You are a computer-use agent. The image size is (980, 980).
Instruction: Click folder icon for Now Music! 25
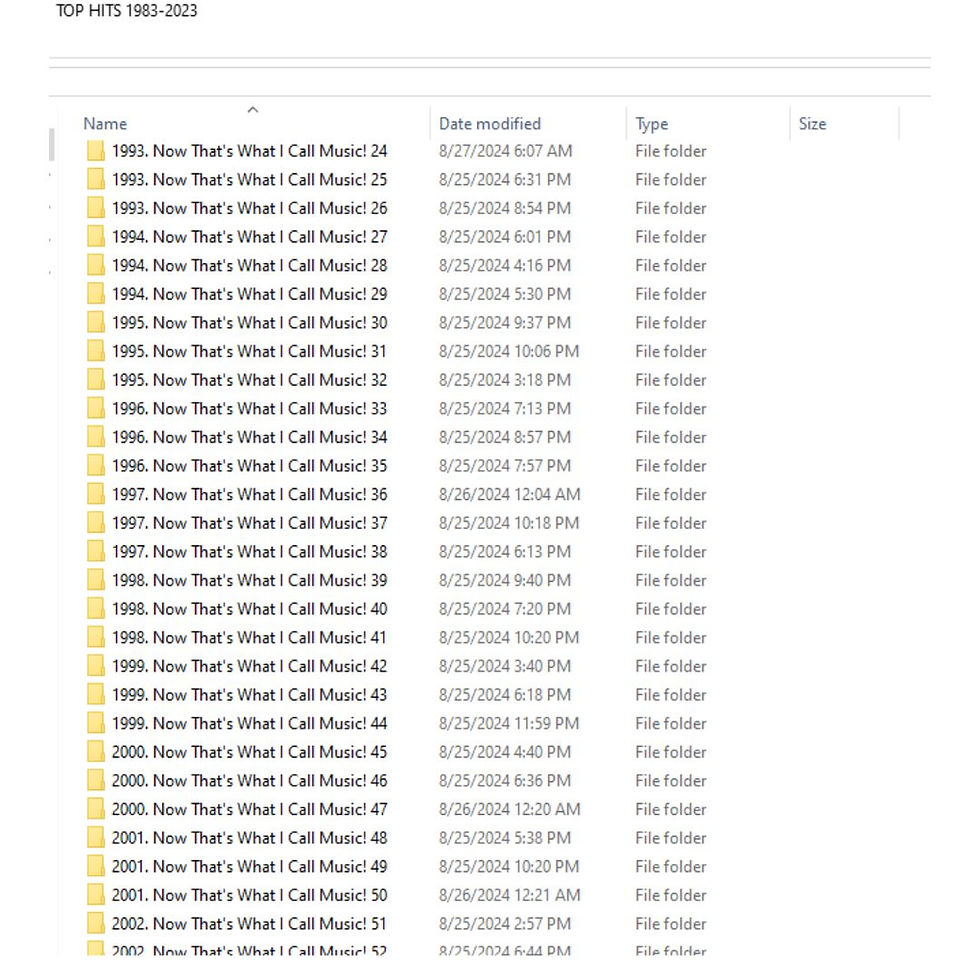[96, 180]
